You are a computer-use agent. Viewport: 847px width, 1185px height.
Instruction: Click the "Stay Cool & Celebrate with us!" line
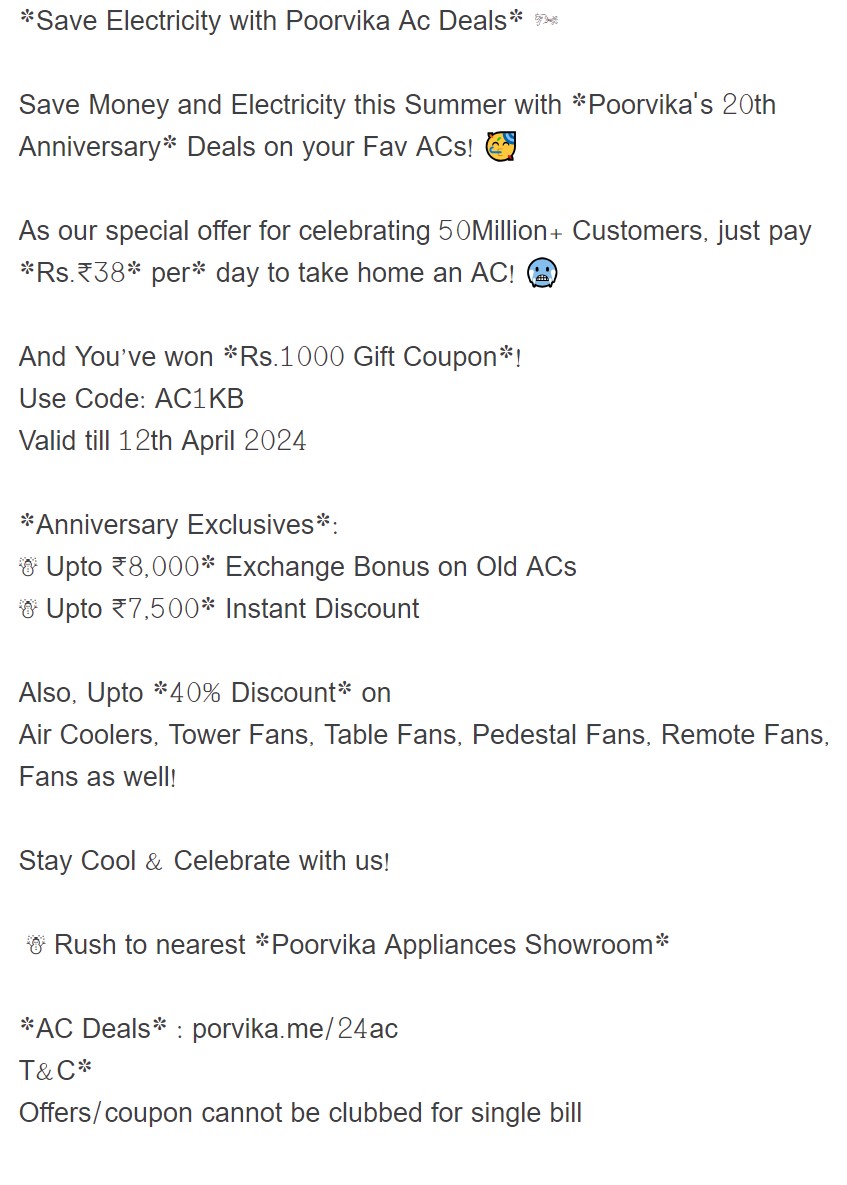coord(204,861)
